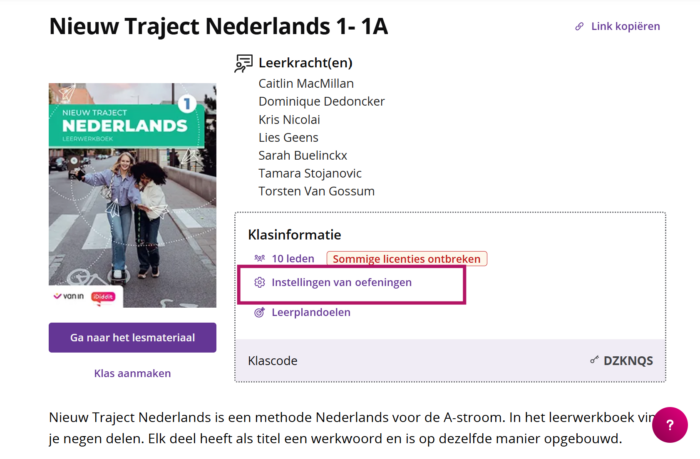Click the key icon next to DZKNQS

click(x=594, y=360)
